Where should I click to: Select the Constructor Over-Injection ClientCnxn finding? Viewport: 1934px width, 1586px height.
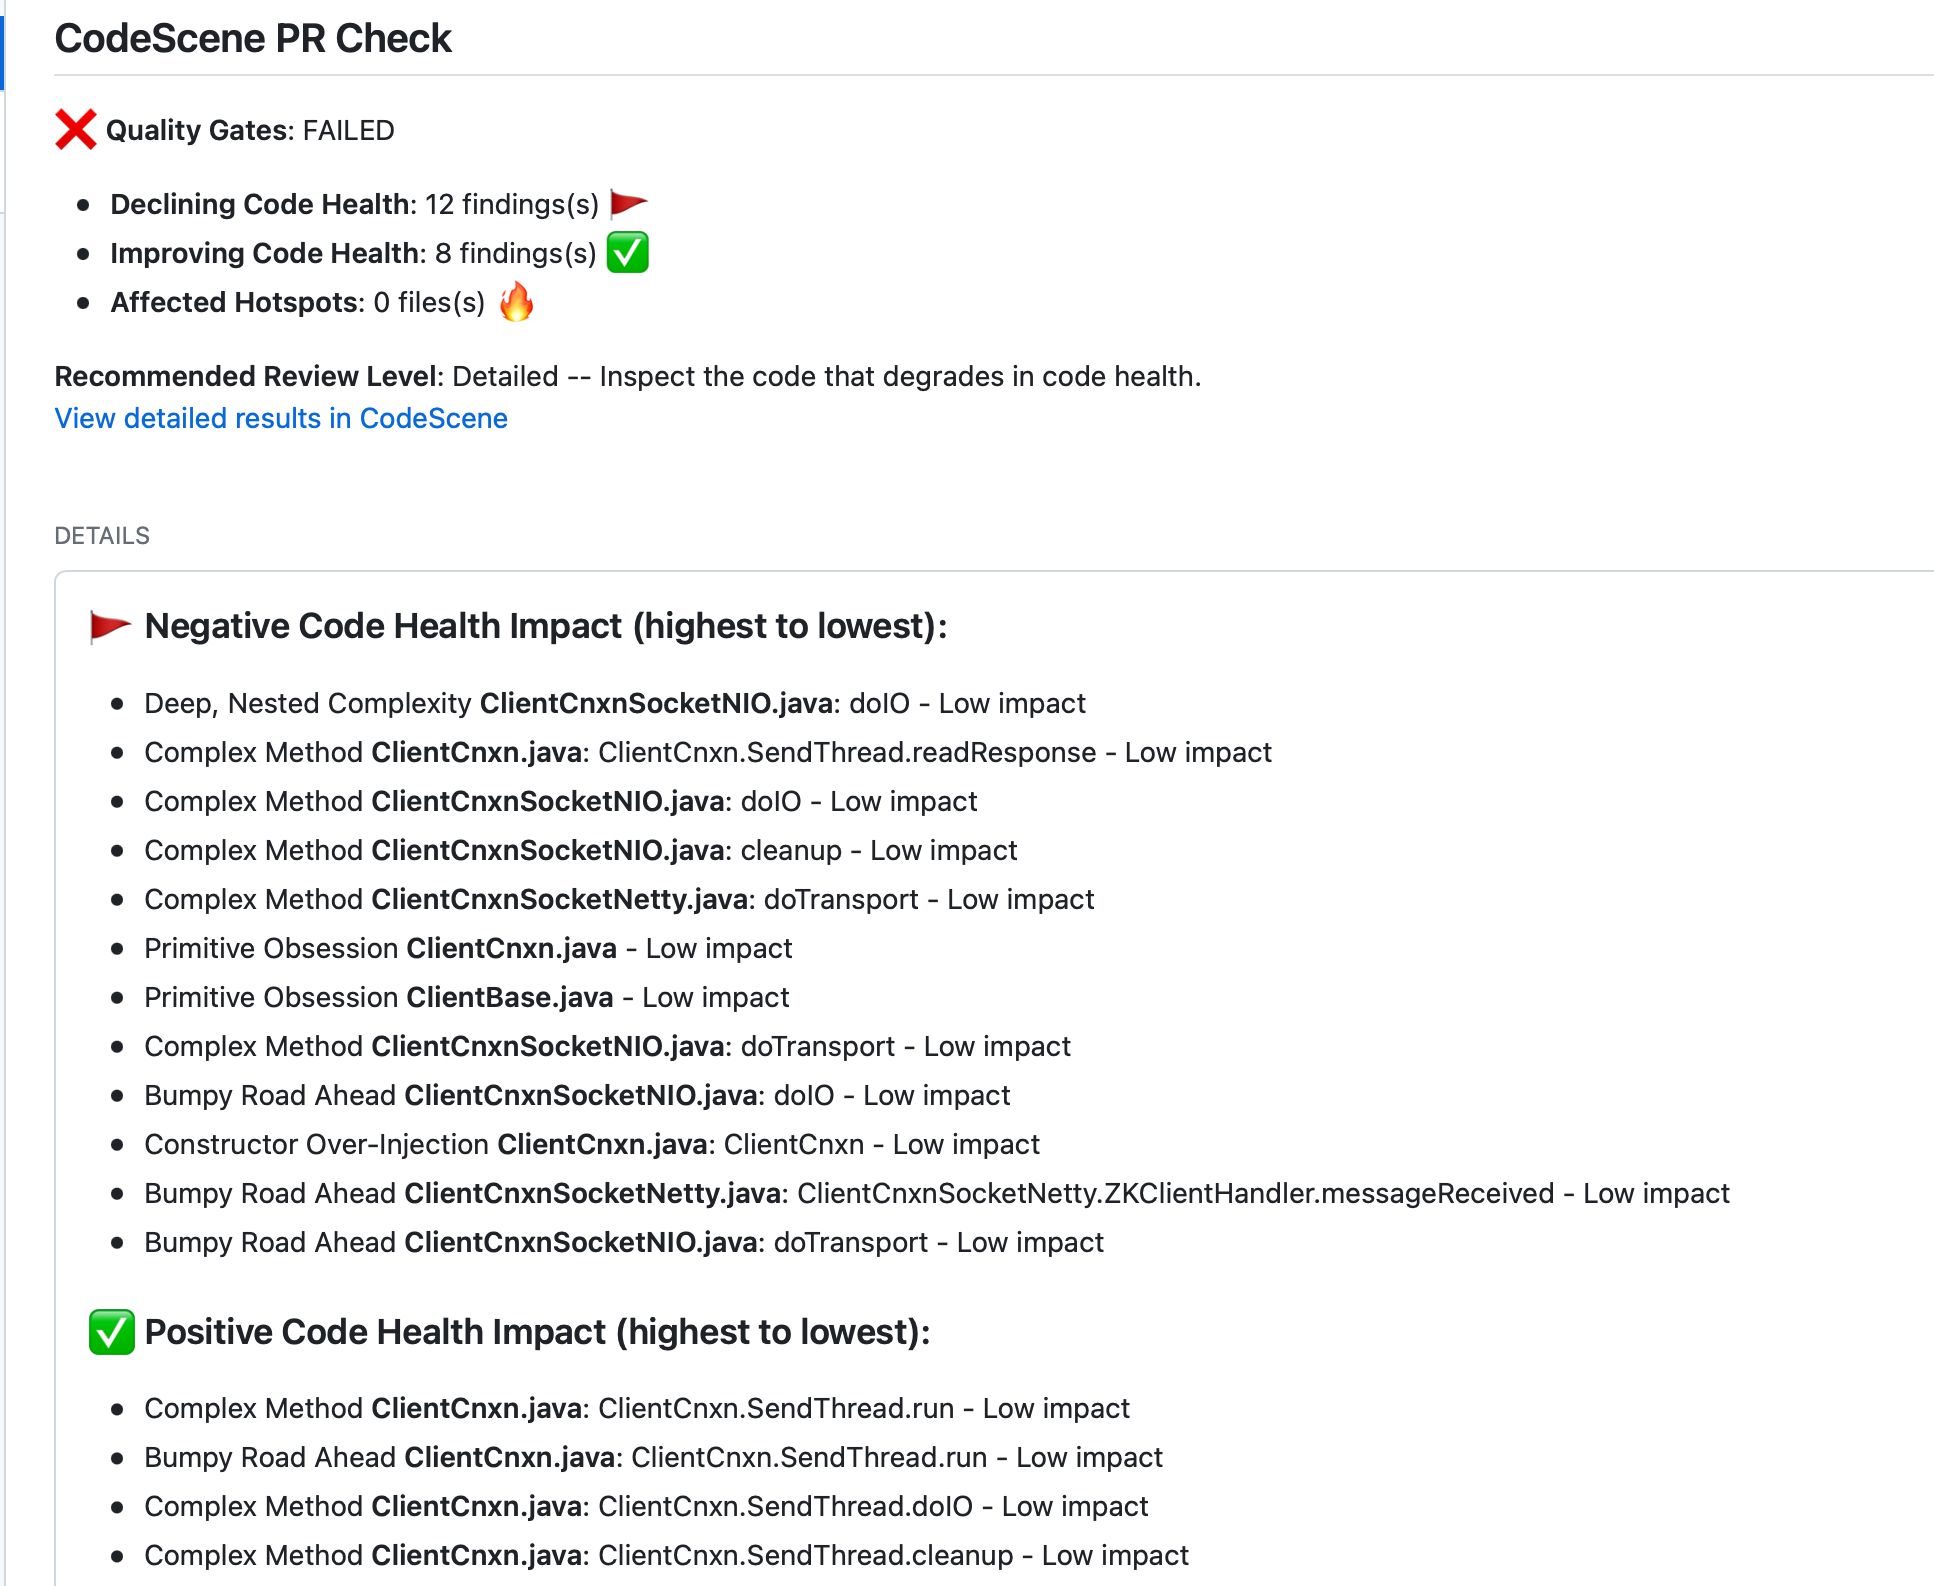point(591,1144)
